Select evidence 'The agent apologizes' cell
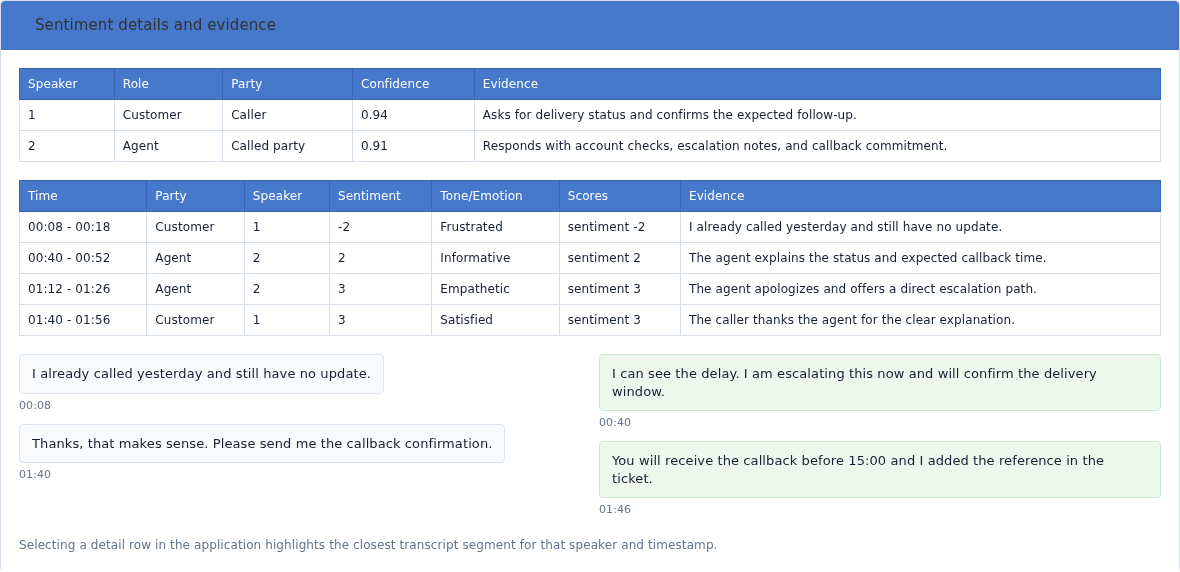The height and width of the screenshot is (572, 1180). tap(920, 289)
